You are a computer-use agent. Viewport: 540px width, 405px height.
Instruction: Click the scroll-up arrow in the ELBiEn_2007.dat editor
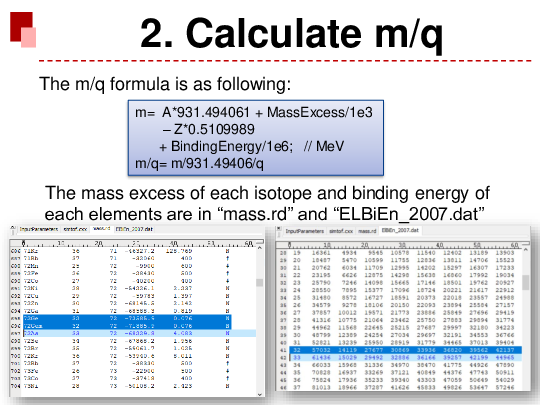point(526,249)
